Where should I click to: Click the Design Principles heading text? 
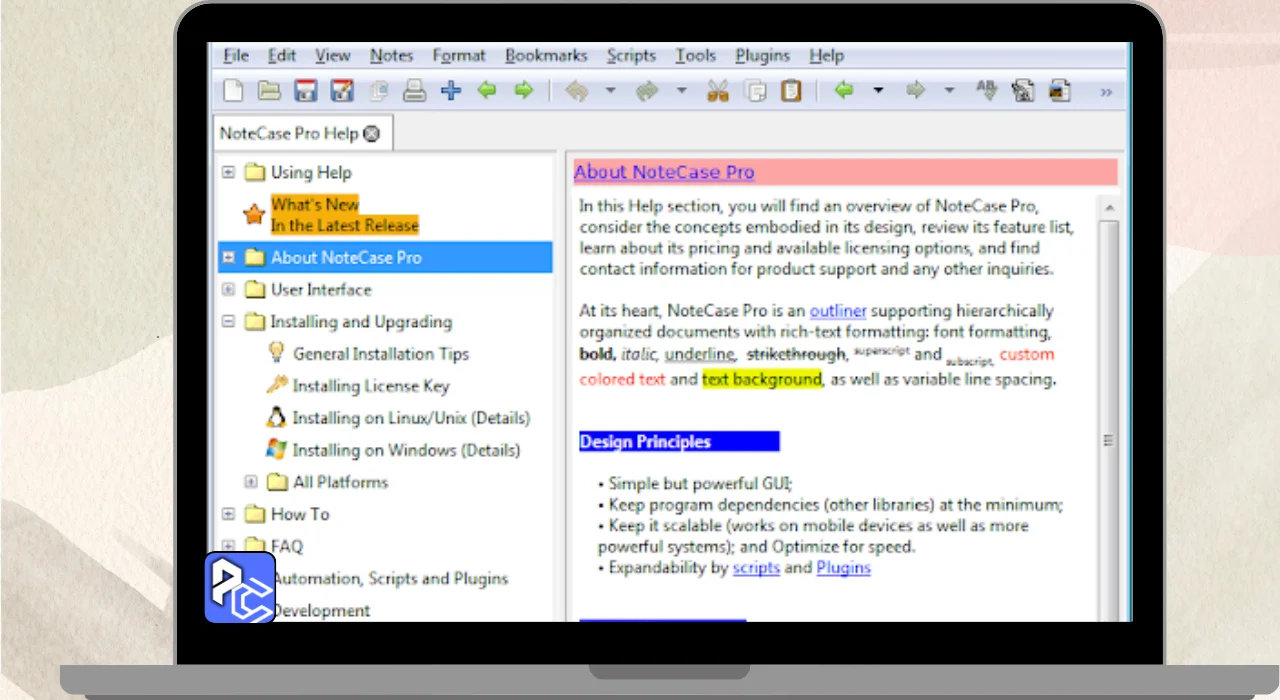click(645, 441)
